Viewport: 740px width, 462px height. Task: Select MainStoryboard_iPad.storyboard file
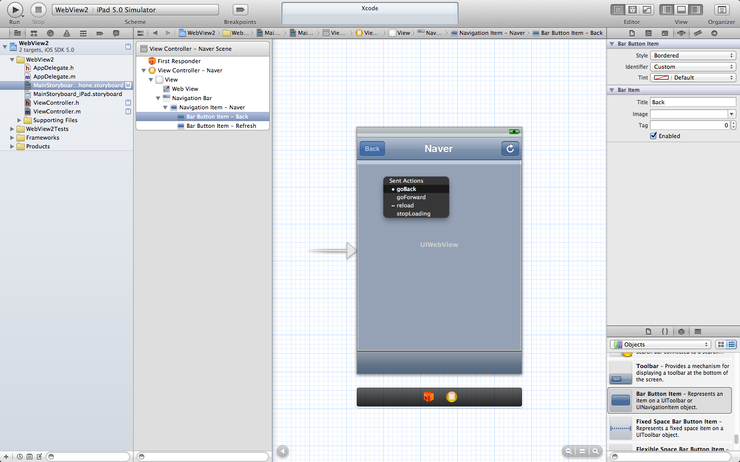click(77, 94)
